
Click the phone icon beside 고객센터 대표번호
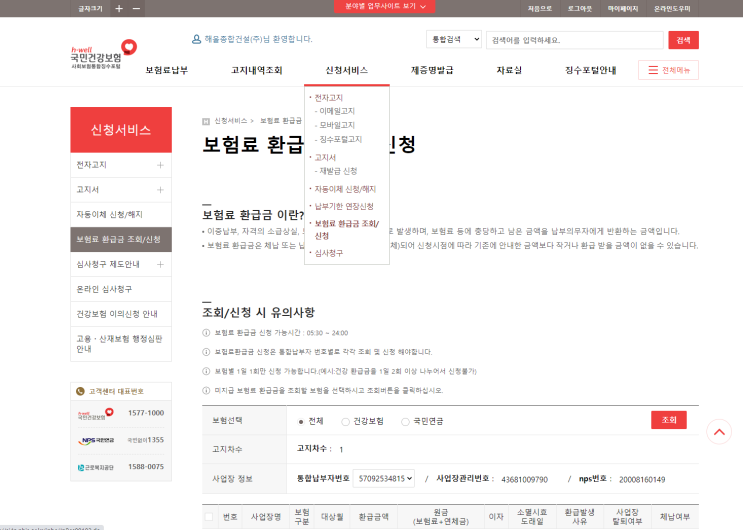(x=81, y=392)
